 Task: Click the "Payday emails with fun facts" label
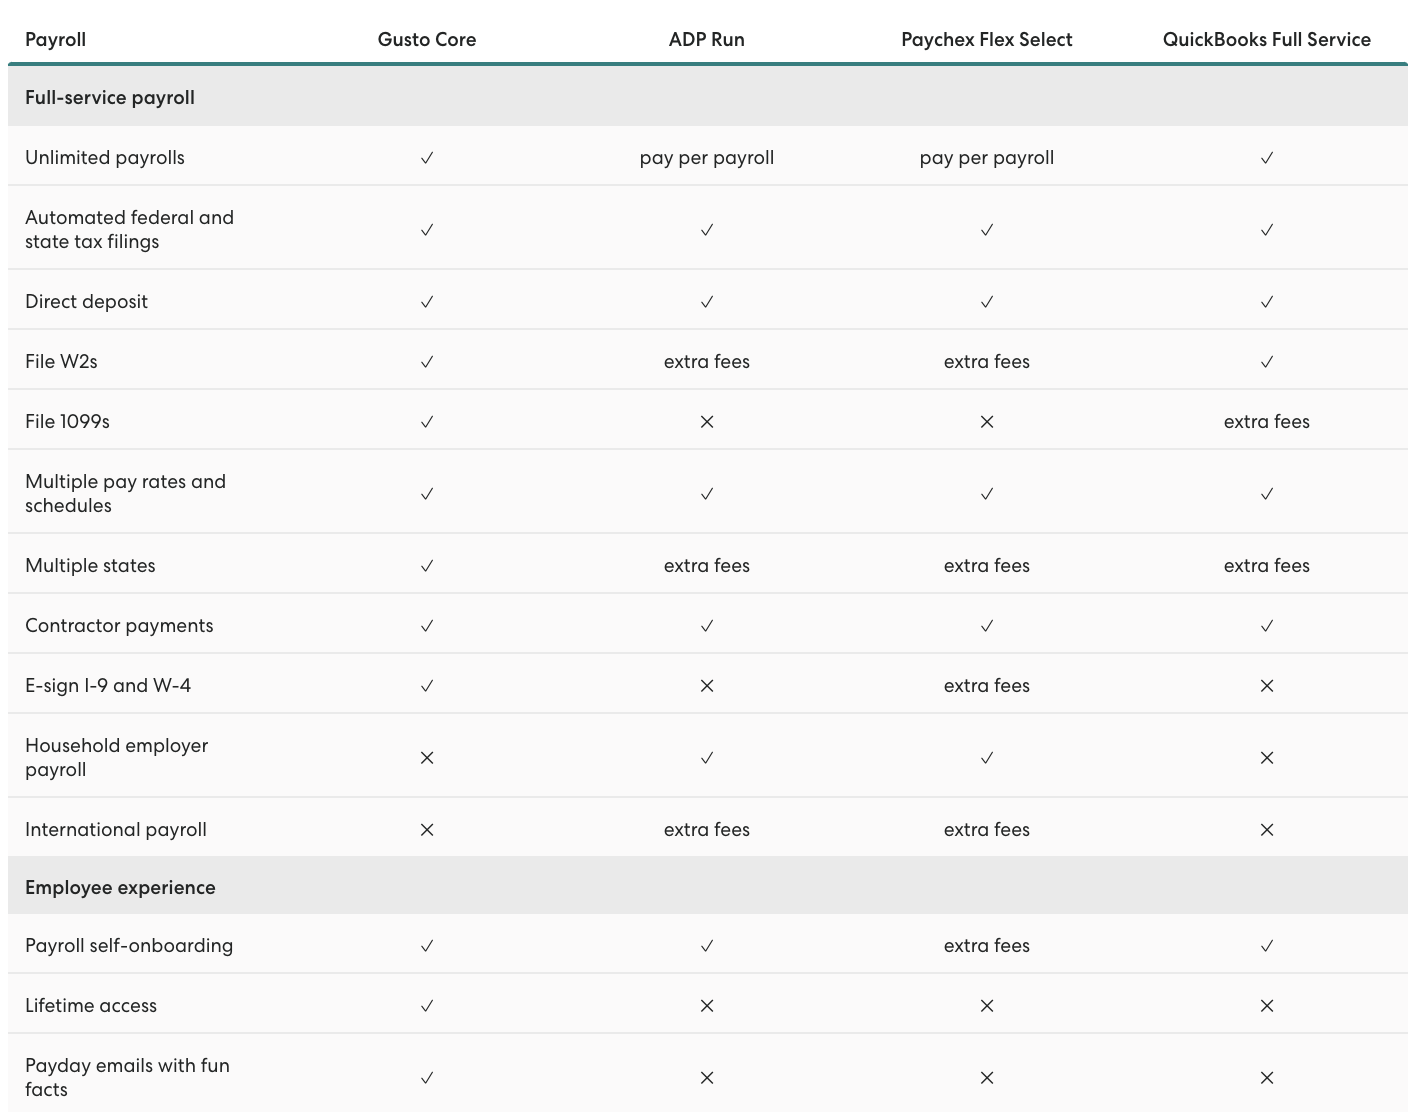click(127, 1078)
